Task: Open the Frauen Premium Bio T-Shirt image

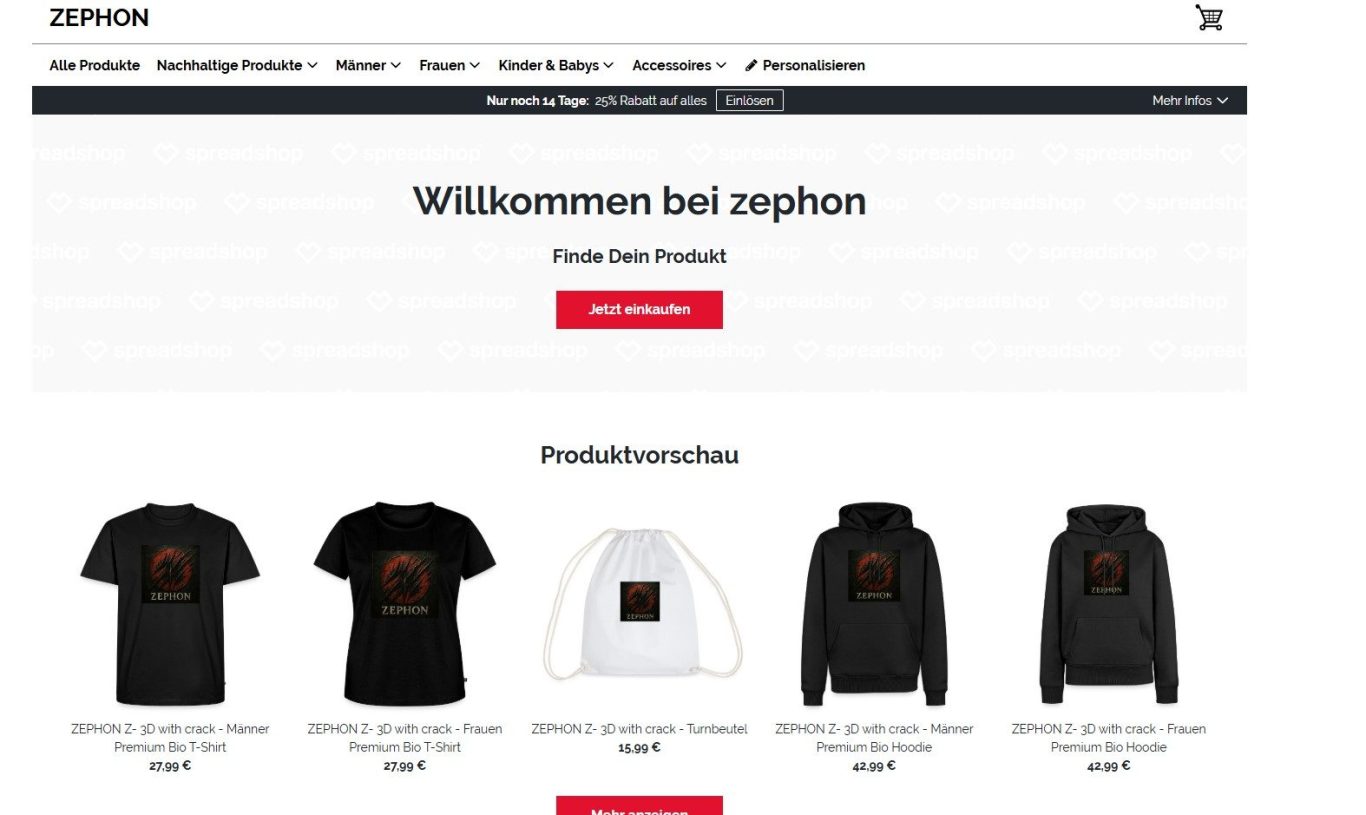Action: tap(405, 605)
